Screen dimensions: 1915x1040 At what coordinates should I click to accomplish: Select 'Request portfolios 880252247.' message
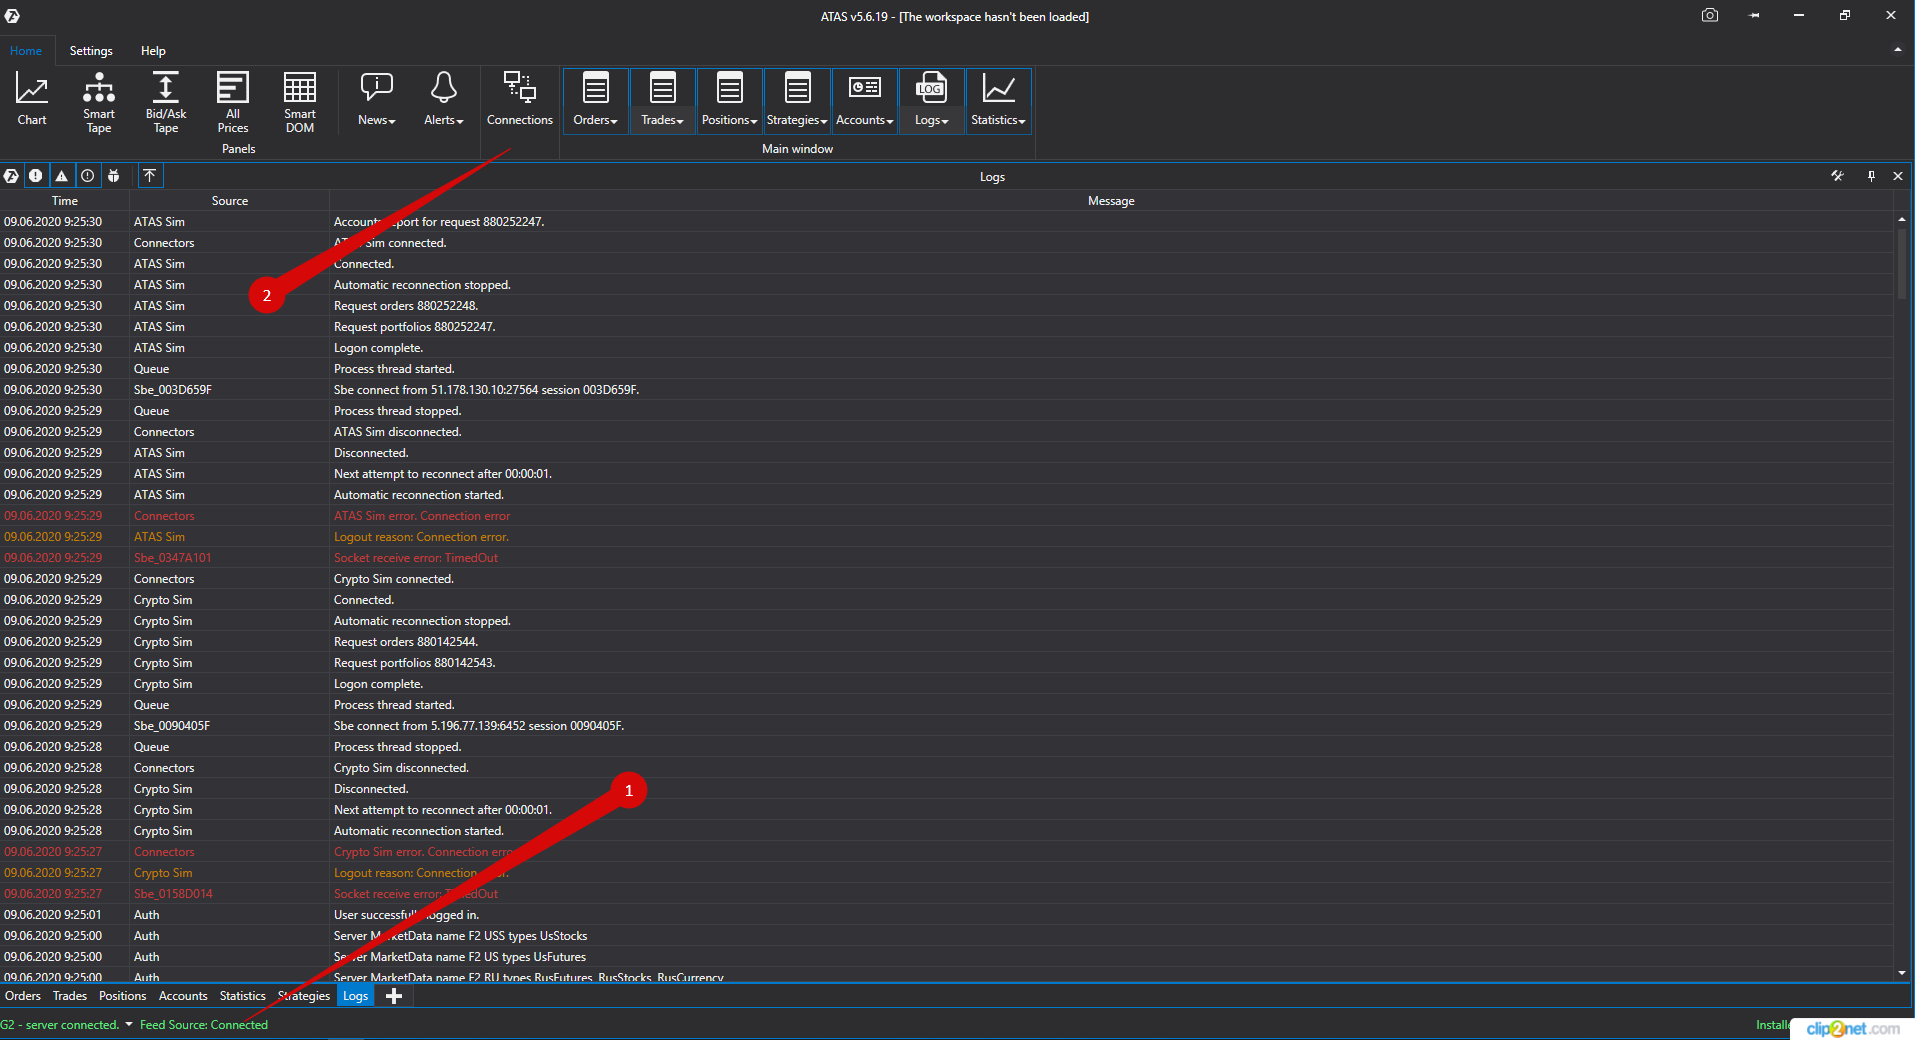[x=414, y=327]
